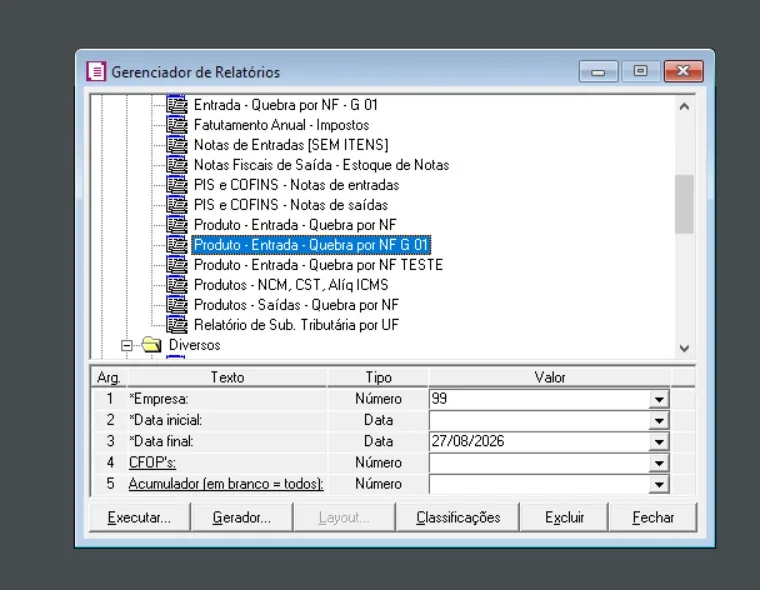The height and width of the screenshot is (590, 760).
Task: Select Notas Fiscais de Saída - Estoque de Notas
Action: (x=321, y=165)
